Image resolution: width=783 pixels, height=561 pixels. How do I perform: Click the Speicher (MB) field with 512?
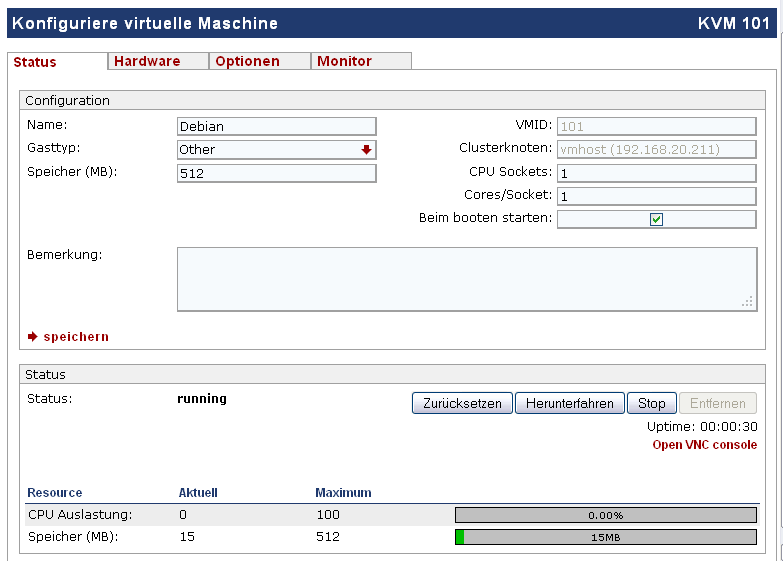[x=277, y=173]
